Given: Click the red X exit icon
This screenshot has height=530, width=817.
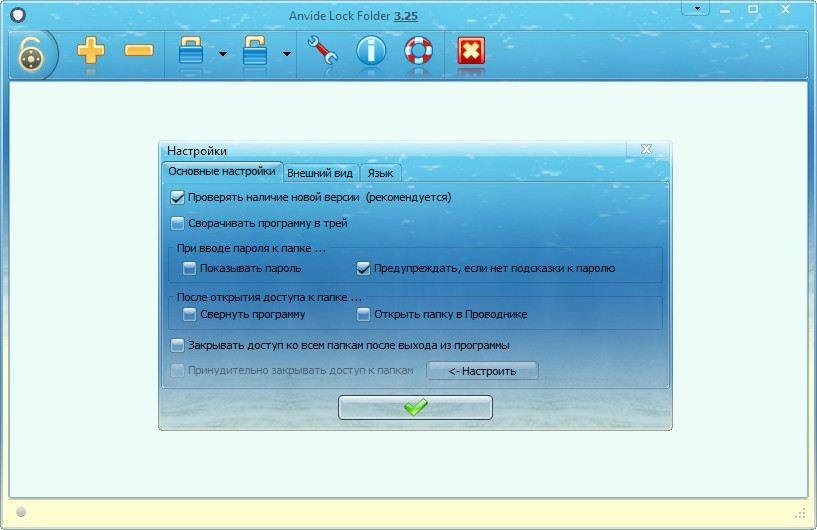Looking at the screenshot, I should 471,51.
